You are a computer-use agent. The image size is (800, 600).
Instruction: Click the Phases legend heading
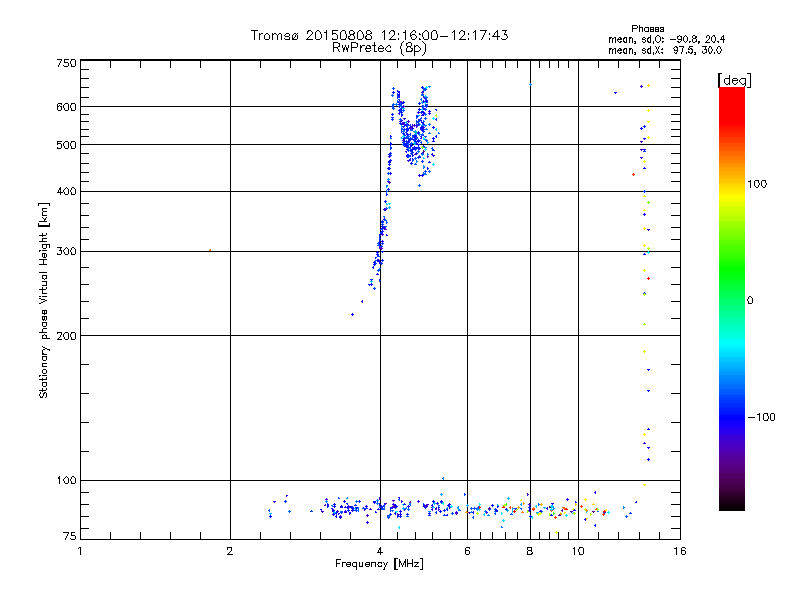pos(647,29)
